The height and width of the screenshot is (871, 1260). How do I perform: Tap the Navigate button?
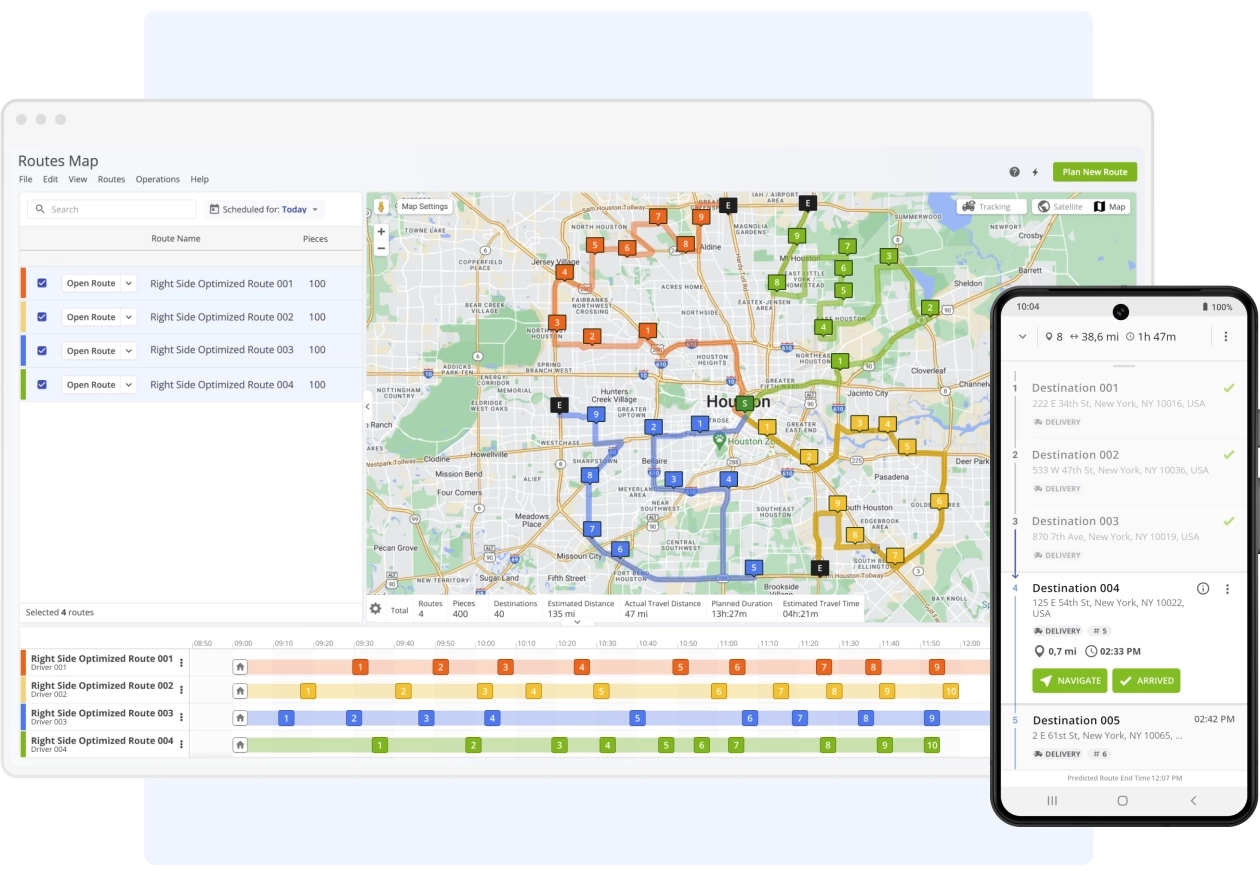1070,681
